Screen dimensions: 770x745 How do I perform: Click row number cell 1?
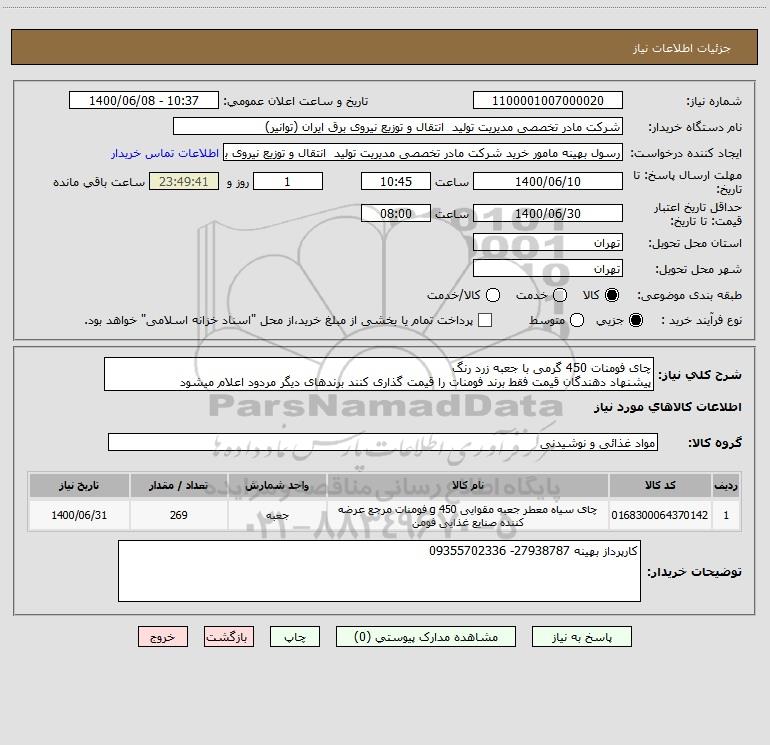(x=726, y=515)
